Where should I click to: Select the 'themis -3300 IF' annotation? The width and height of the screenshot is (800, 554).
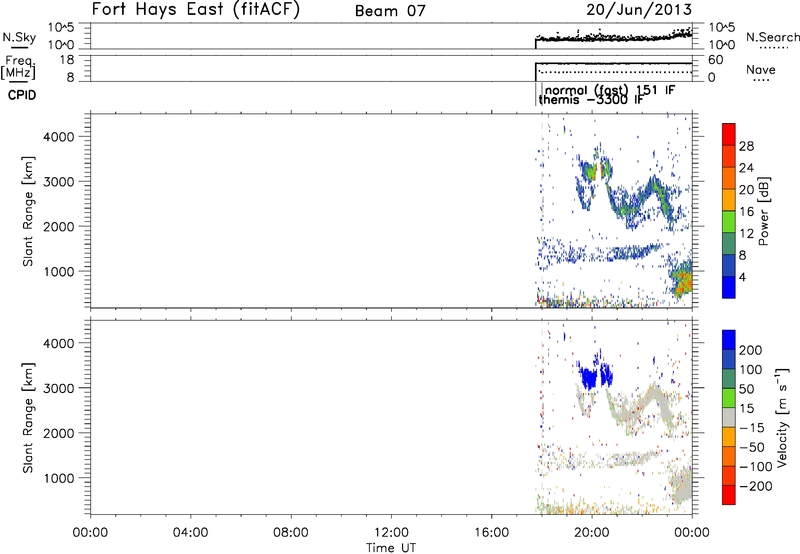591,100
